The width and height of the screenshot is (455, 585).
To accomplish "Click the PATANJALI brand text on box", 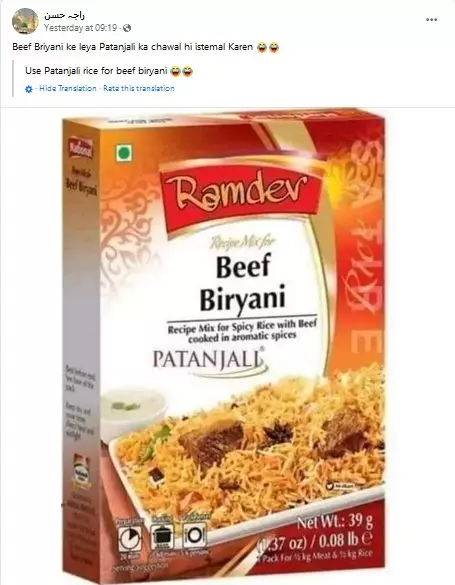I will [209, 359].
